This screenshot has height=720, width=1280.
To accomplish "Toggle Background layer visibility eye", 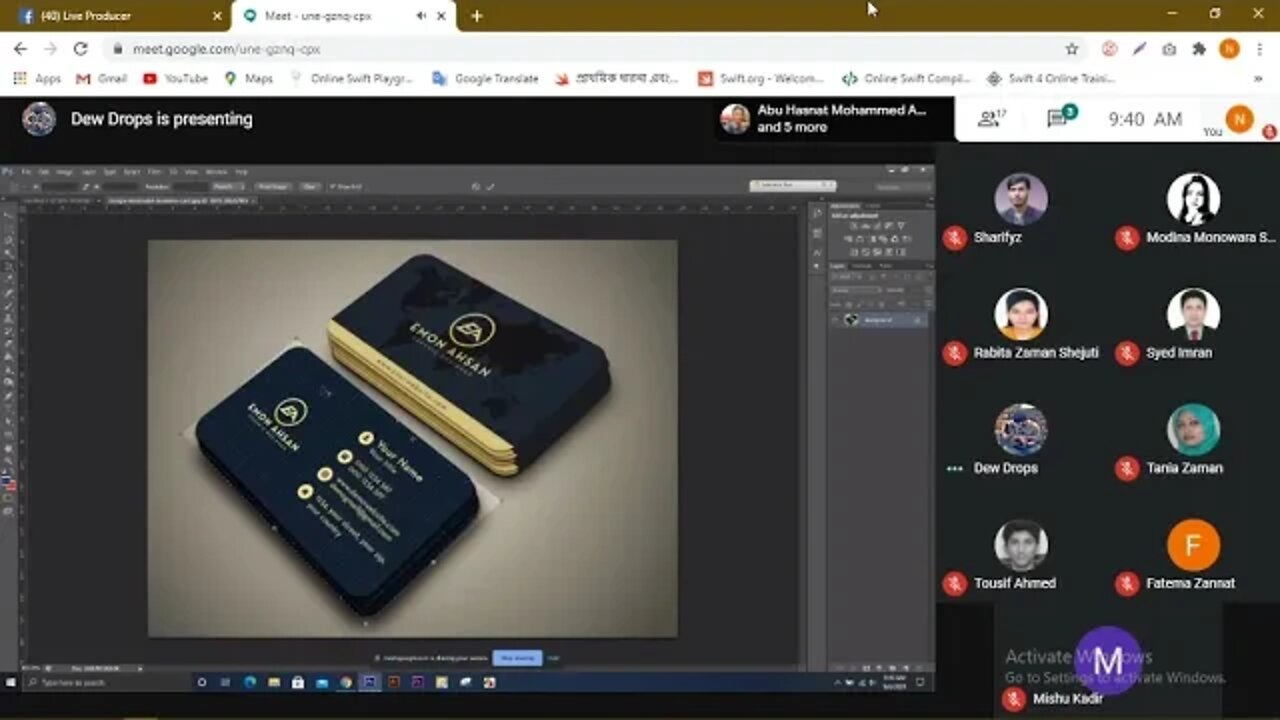I will 835,320.
